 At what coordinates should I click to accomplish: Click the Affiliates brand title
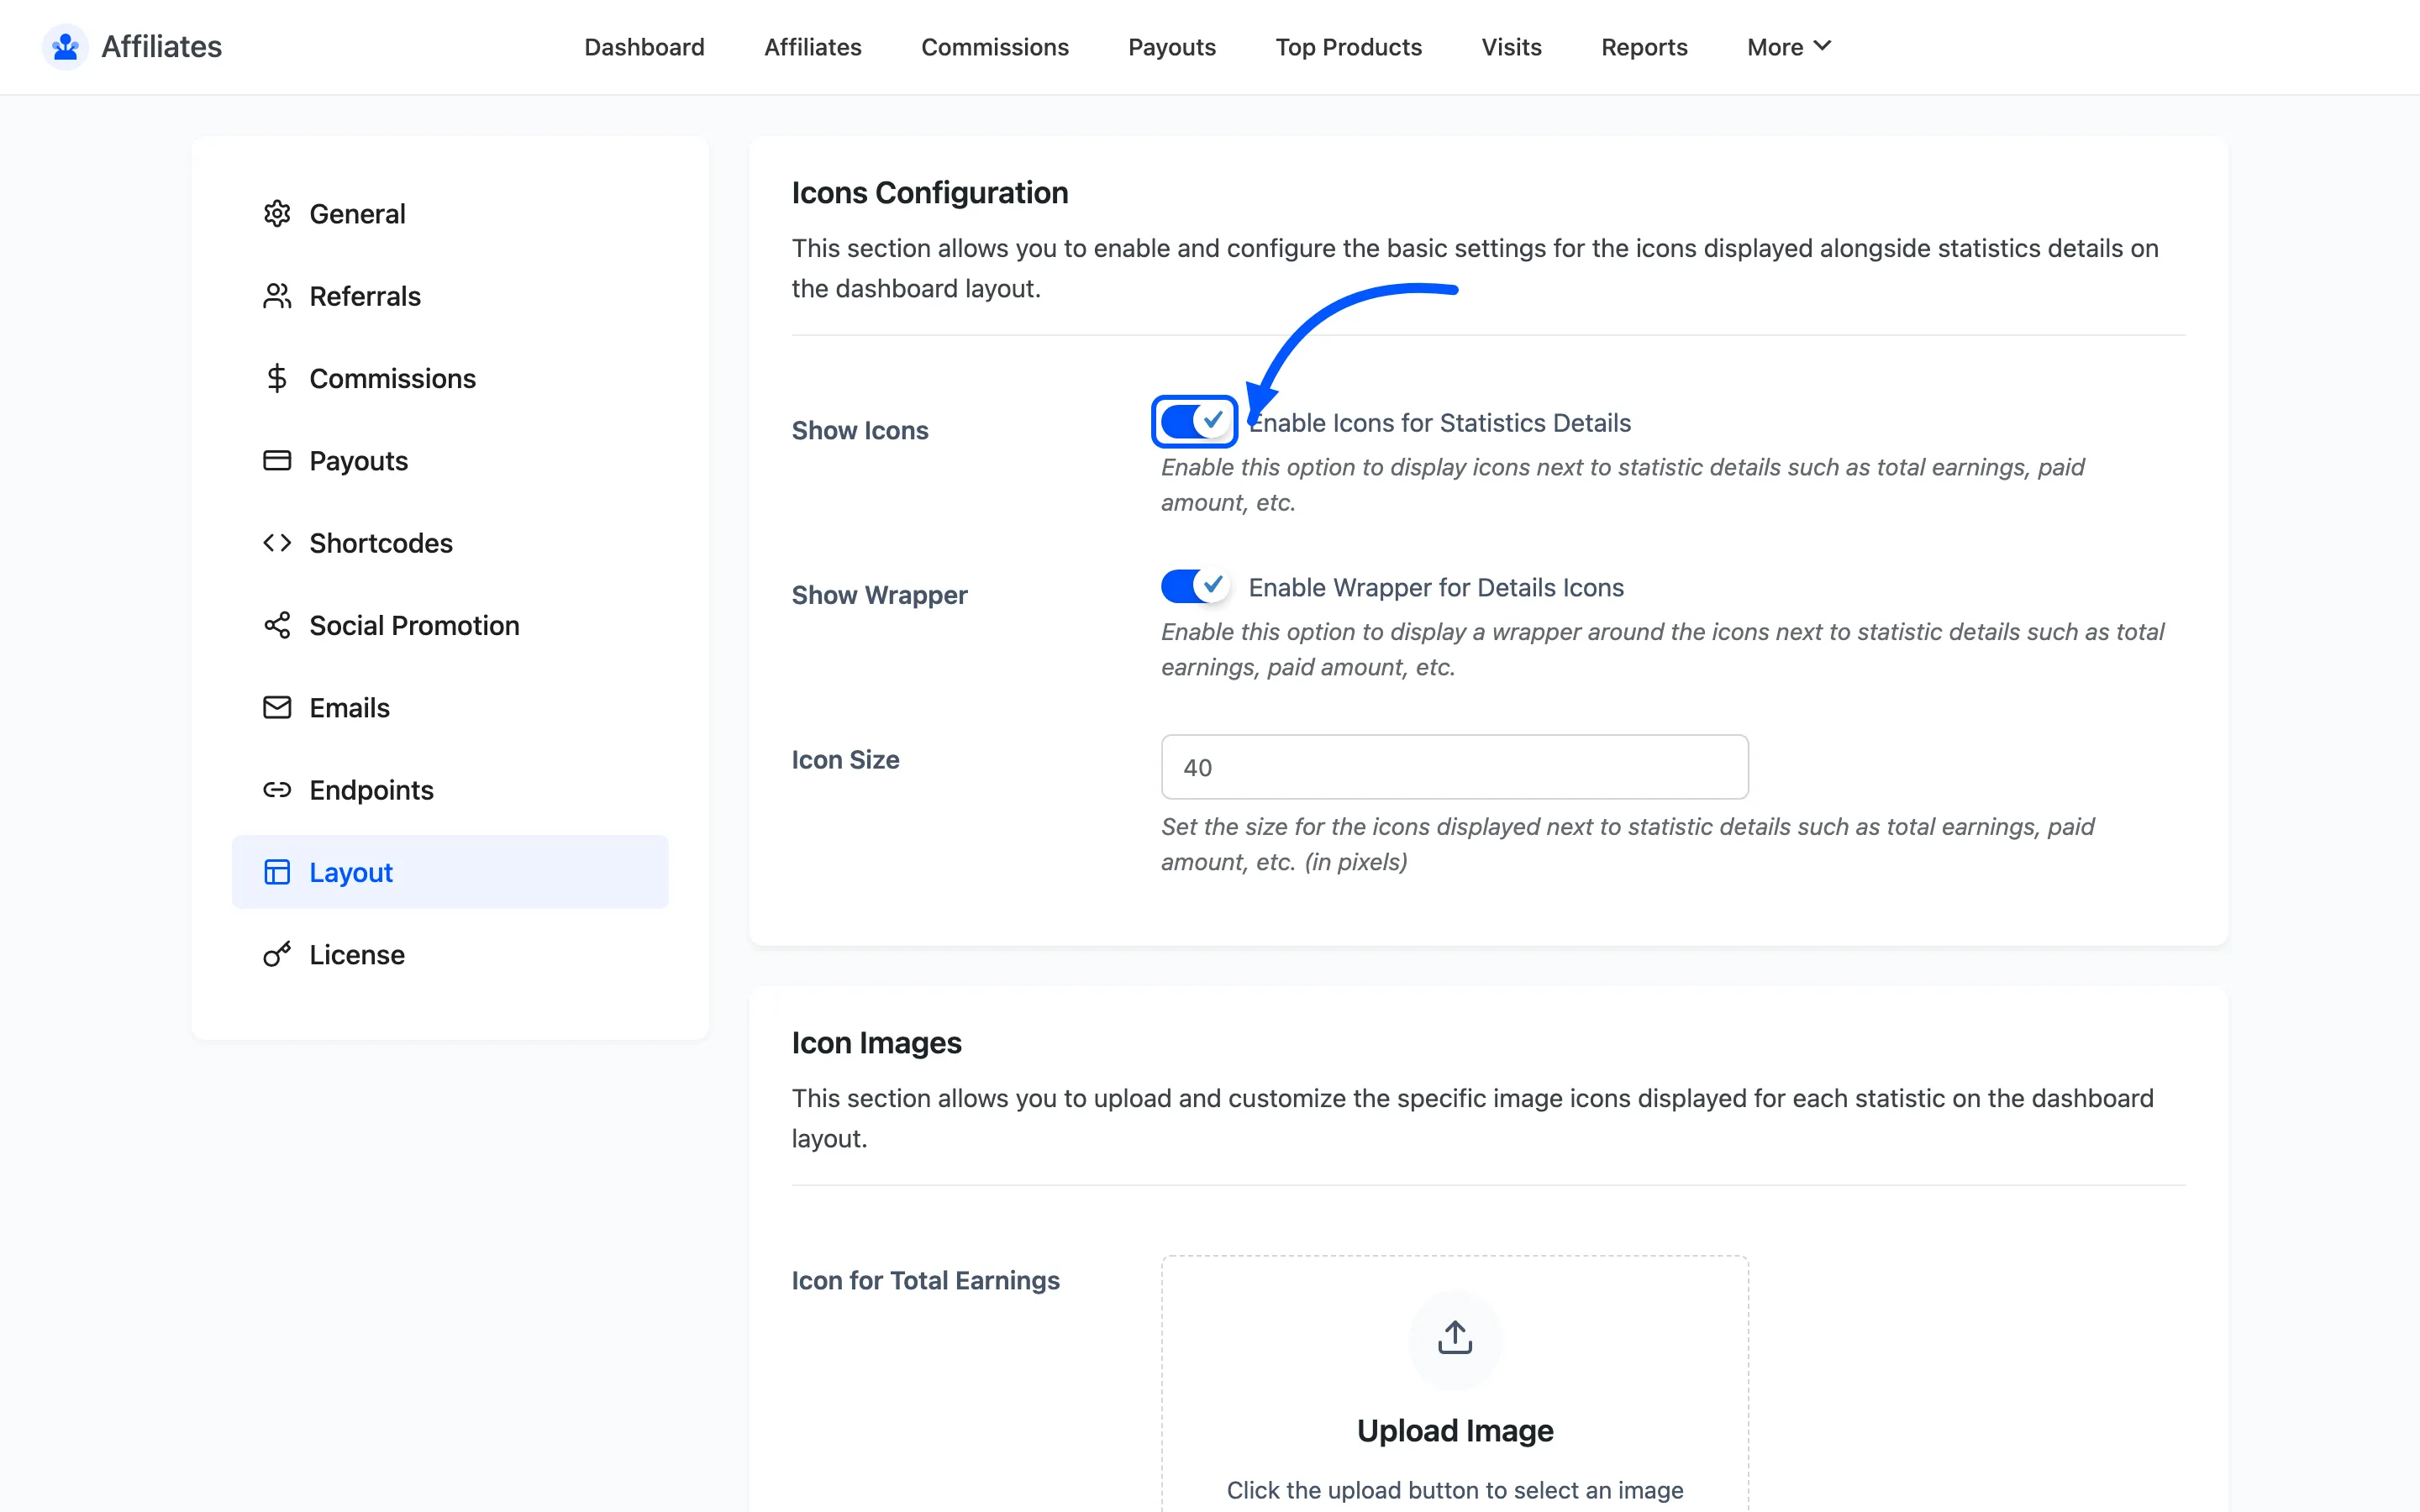[x=162, y=47]
